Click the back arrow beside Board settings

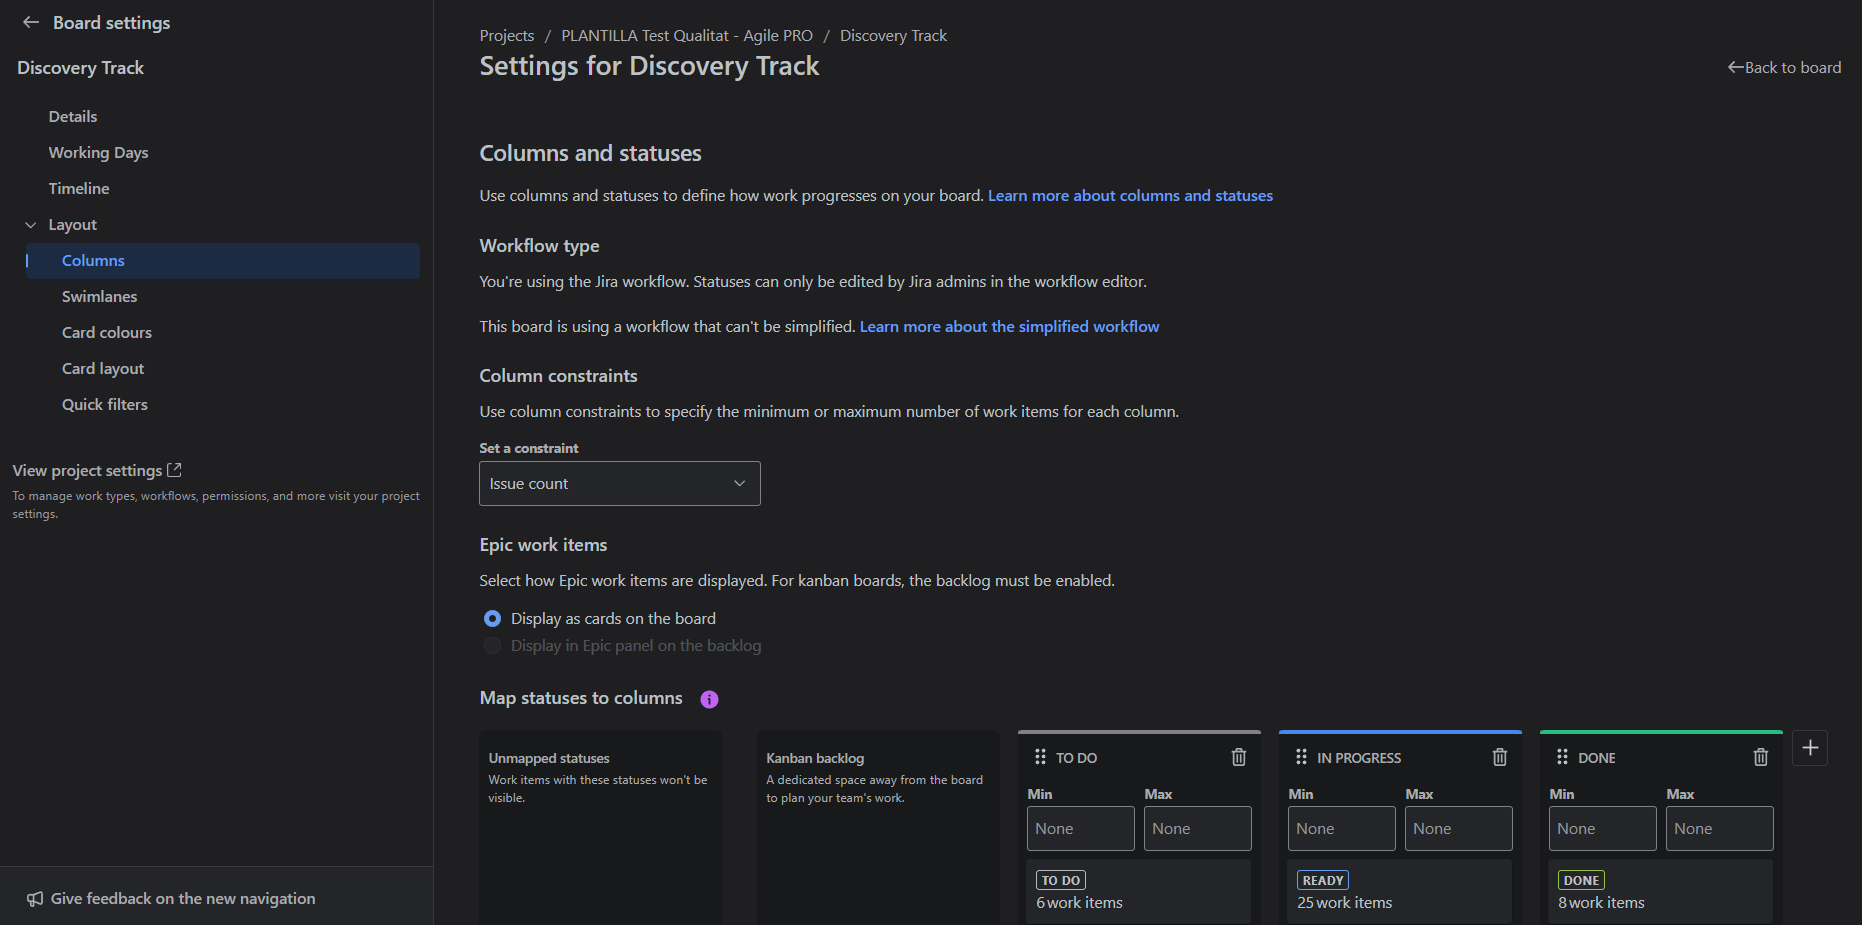pos(30,22)
